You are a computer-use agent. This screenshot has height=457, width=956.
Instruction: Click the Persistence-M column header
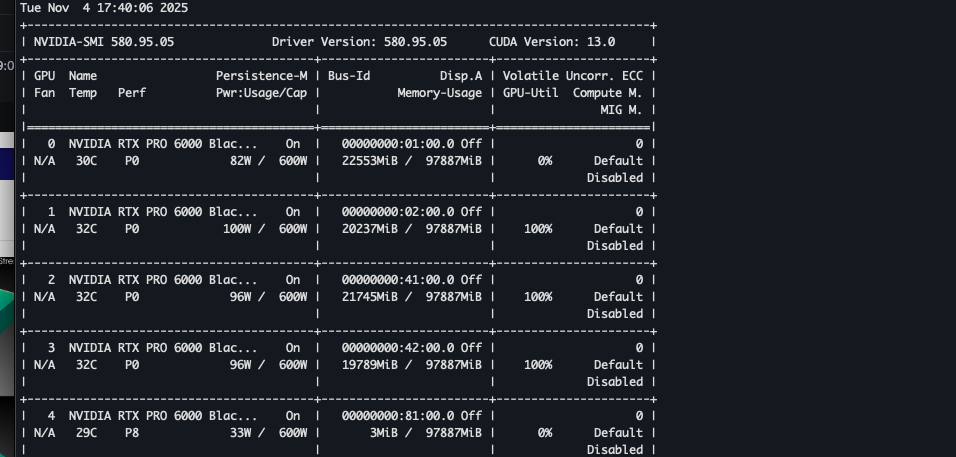click(262, 76)
